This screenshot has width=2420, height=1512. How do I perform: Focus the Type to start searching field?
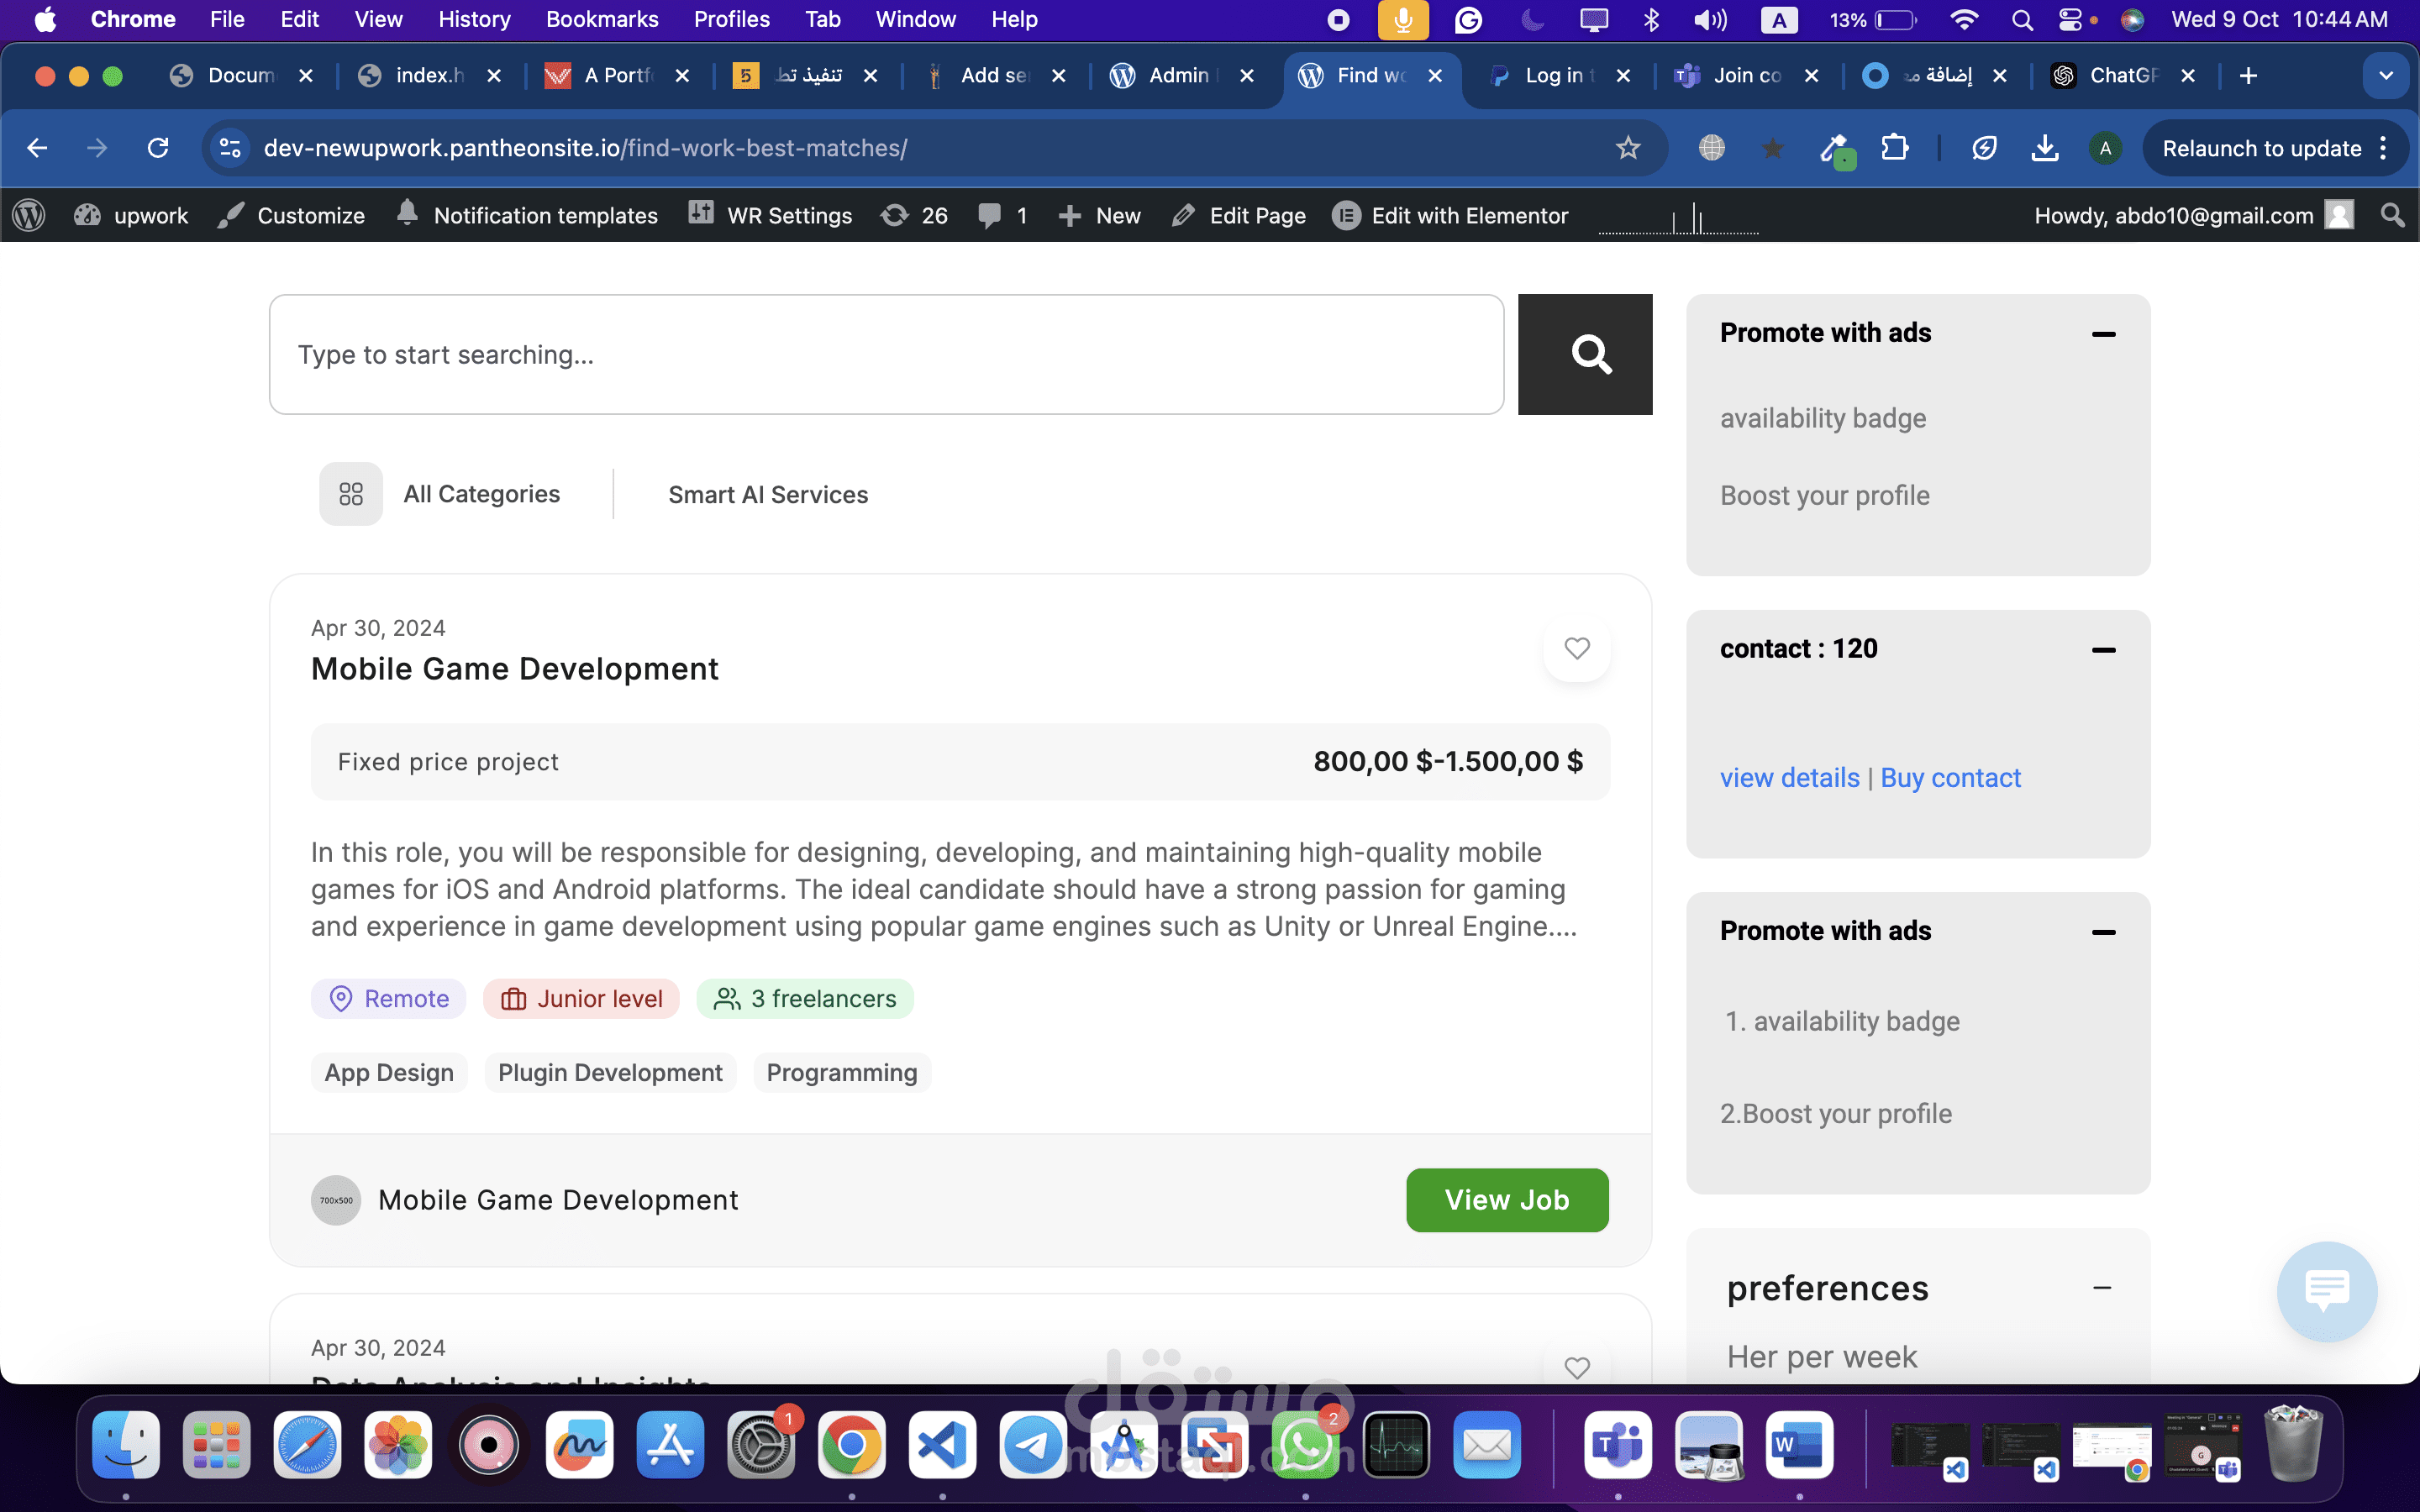(886, 354)
